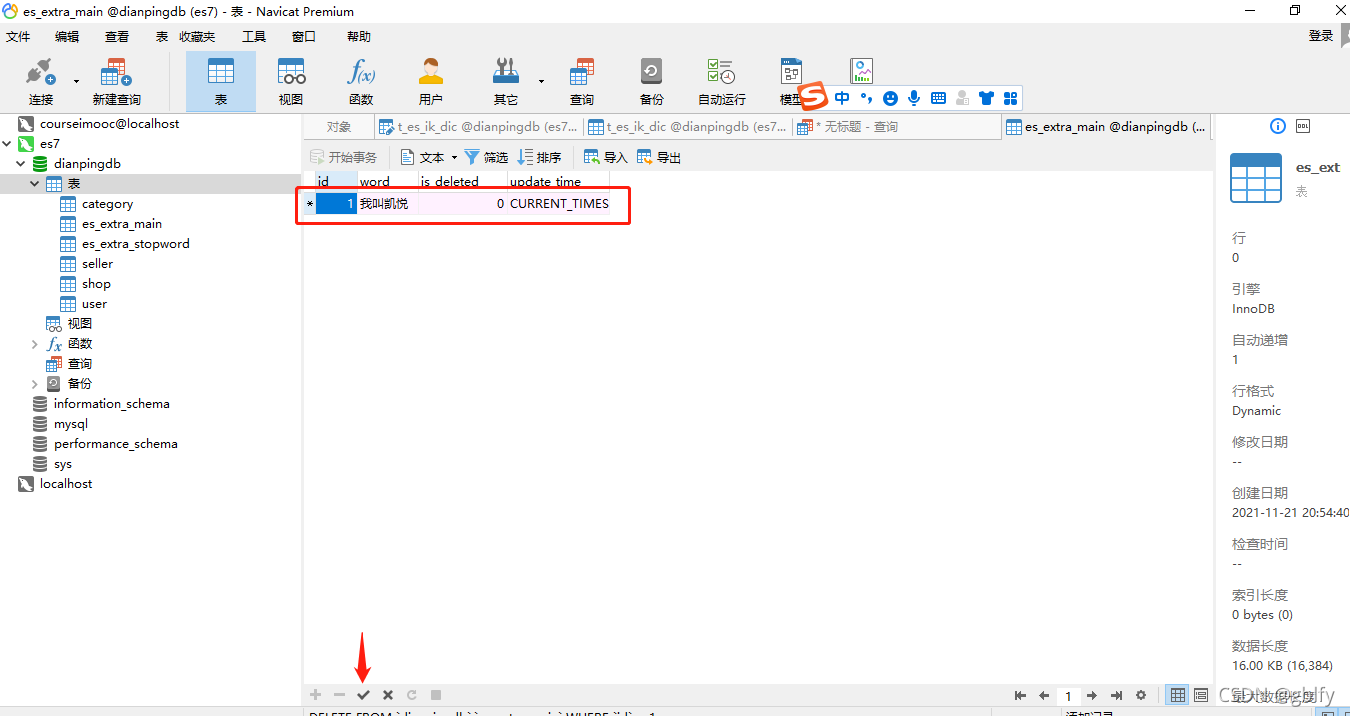Open the Sogou soft keyboard icon
Screen dimensions: 1350x716
pyautogui.click(x=938, y=98)
